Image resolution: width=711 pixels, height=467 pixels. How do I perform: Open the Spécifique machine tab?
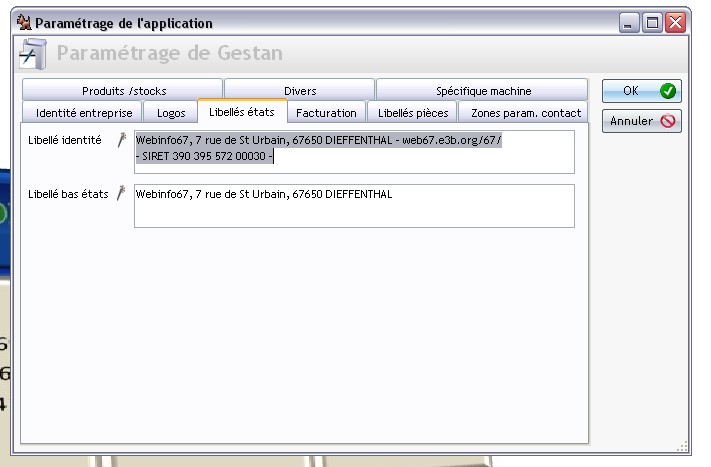(483, 91)
